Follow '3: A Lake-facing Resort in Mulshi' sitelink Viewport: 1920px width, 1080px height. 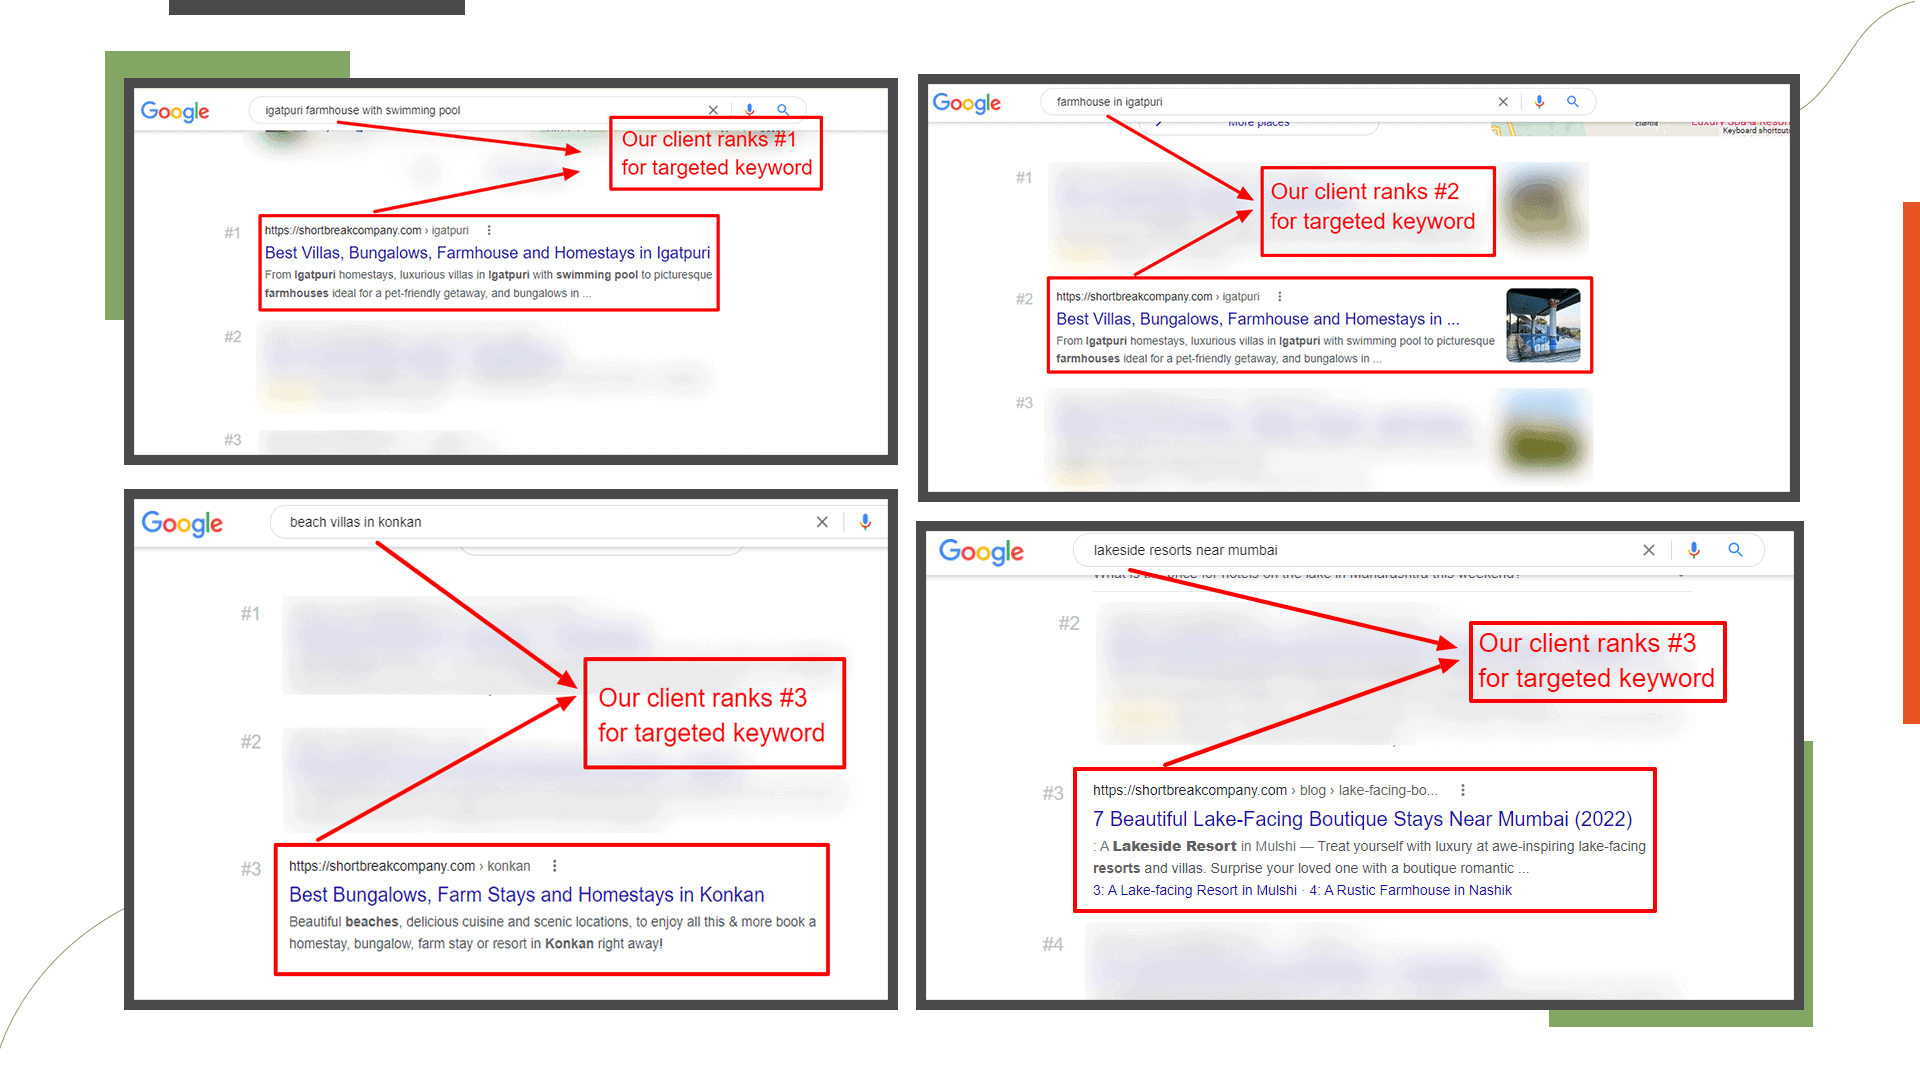[x=1195, y=890]
